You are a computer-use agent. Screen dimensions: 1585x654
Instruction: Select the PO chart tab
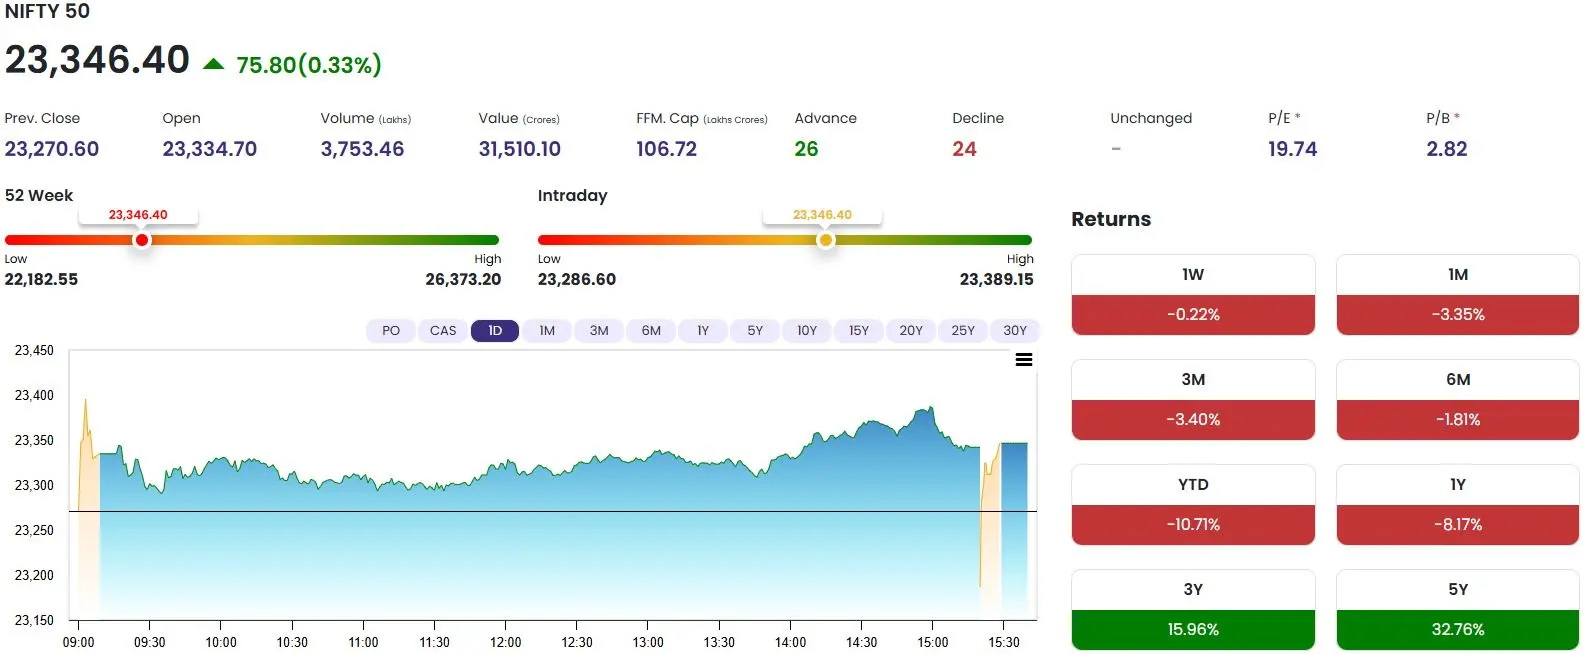(391, 331)
